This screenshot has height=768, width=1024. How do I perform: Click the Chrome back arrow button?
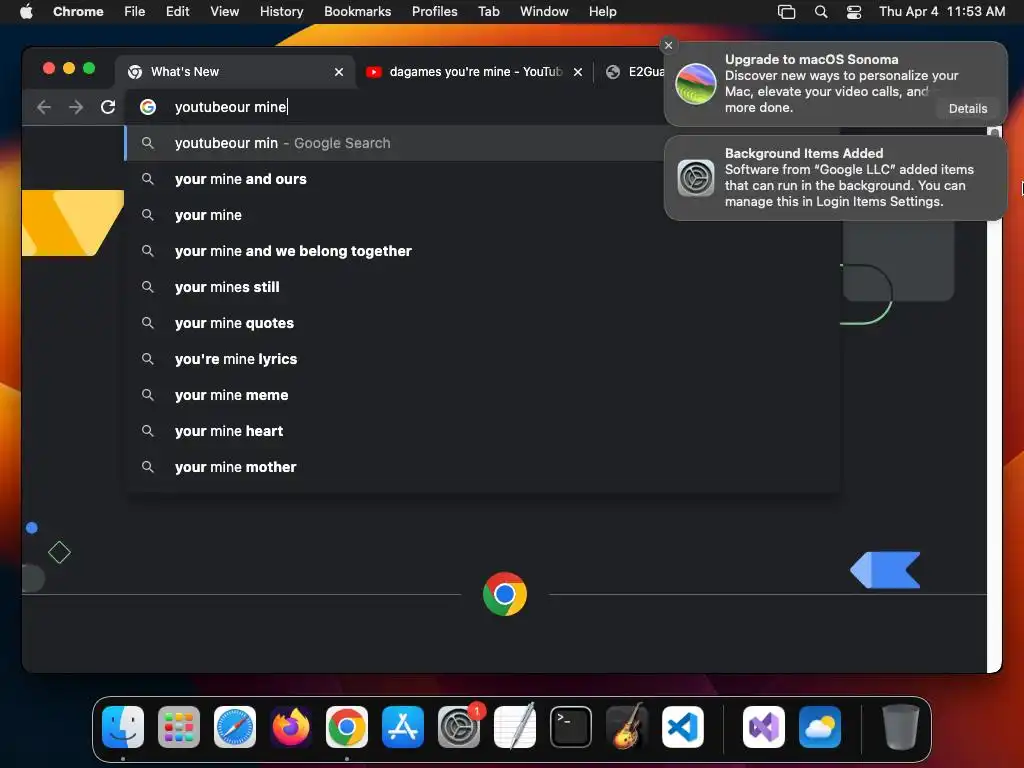[x=44, y=107]
